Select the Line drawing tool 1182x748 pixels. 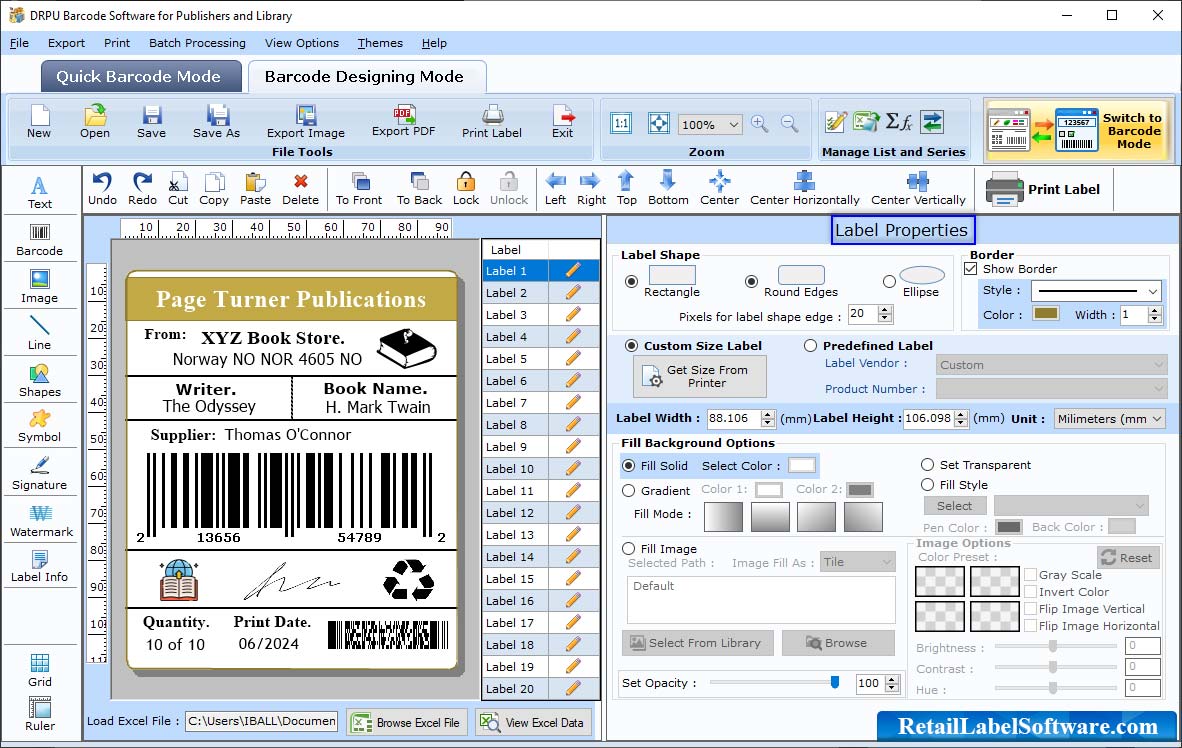39,333
